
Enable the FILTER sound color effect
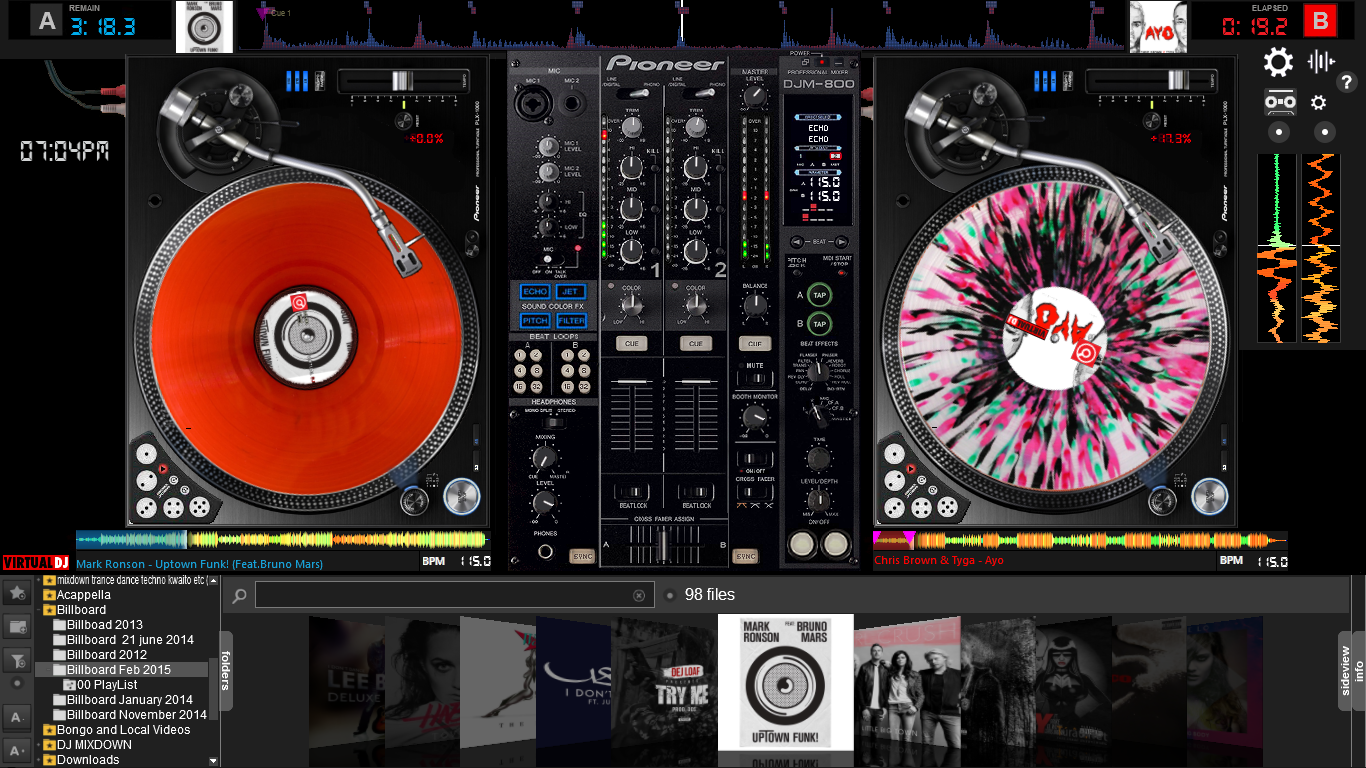click(571, 320)
